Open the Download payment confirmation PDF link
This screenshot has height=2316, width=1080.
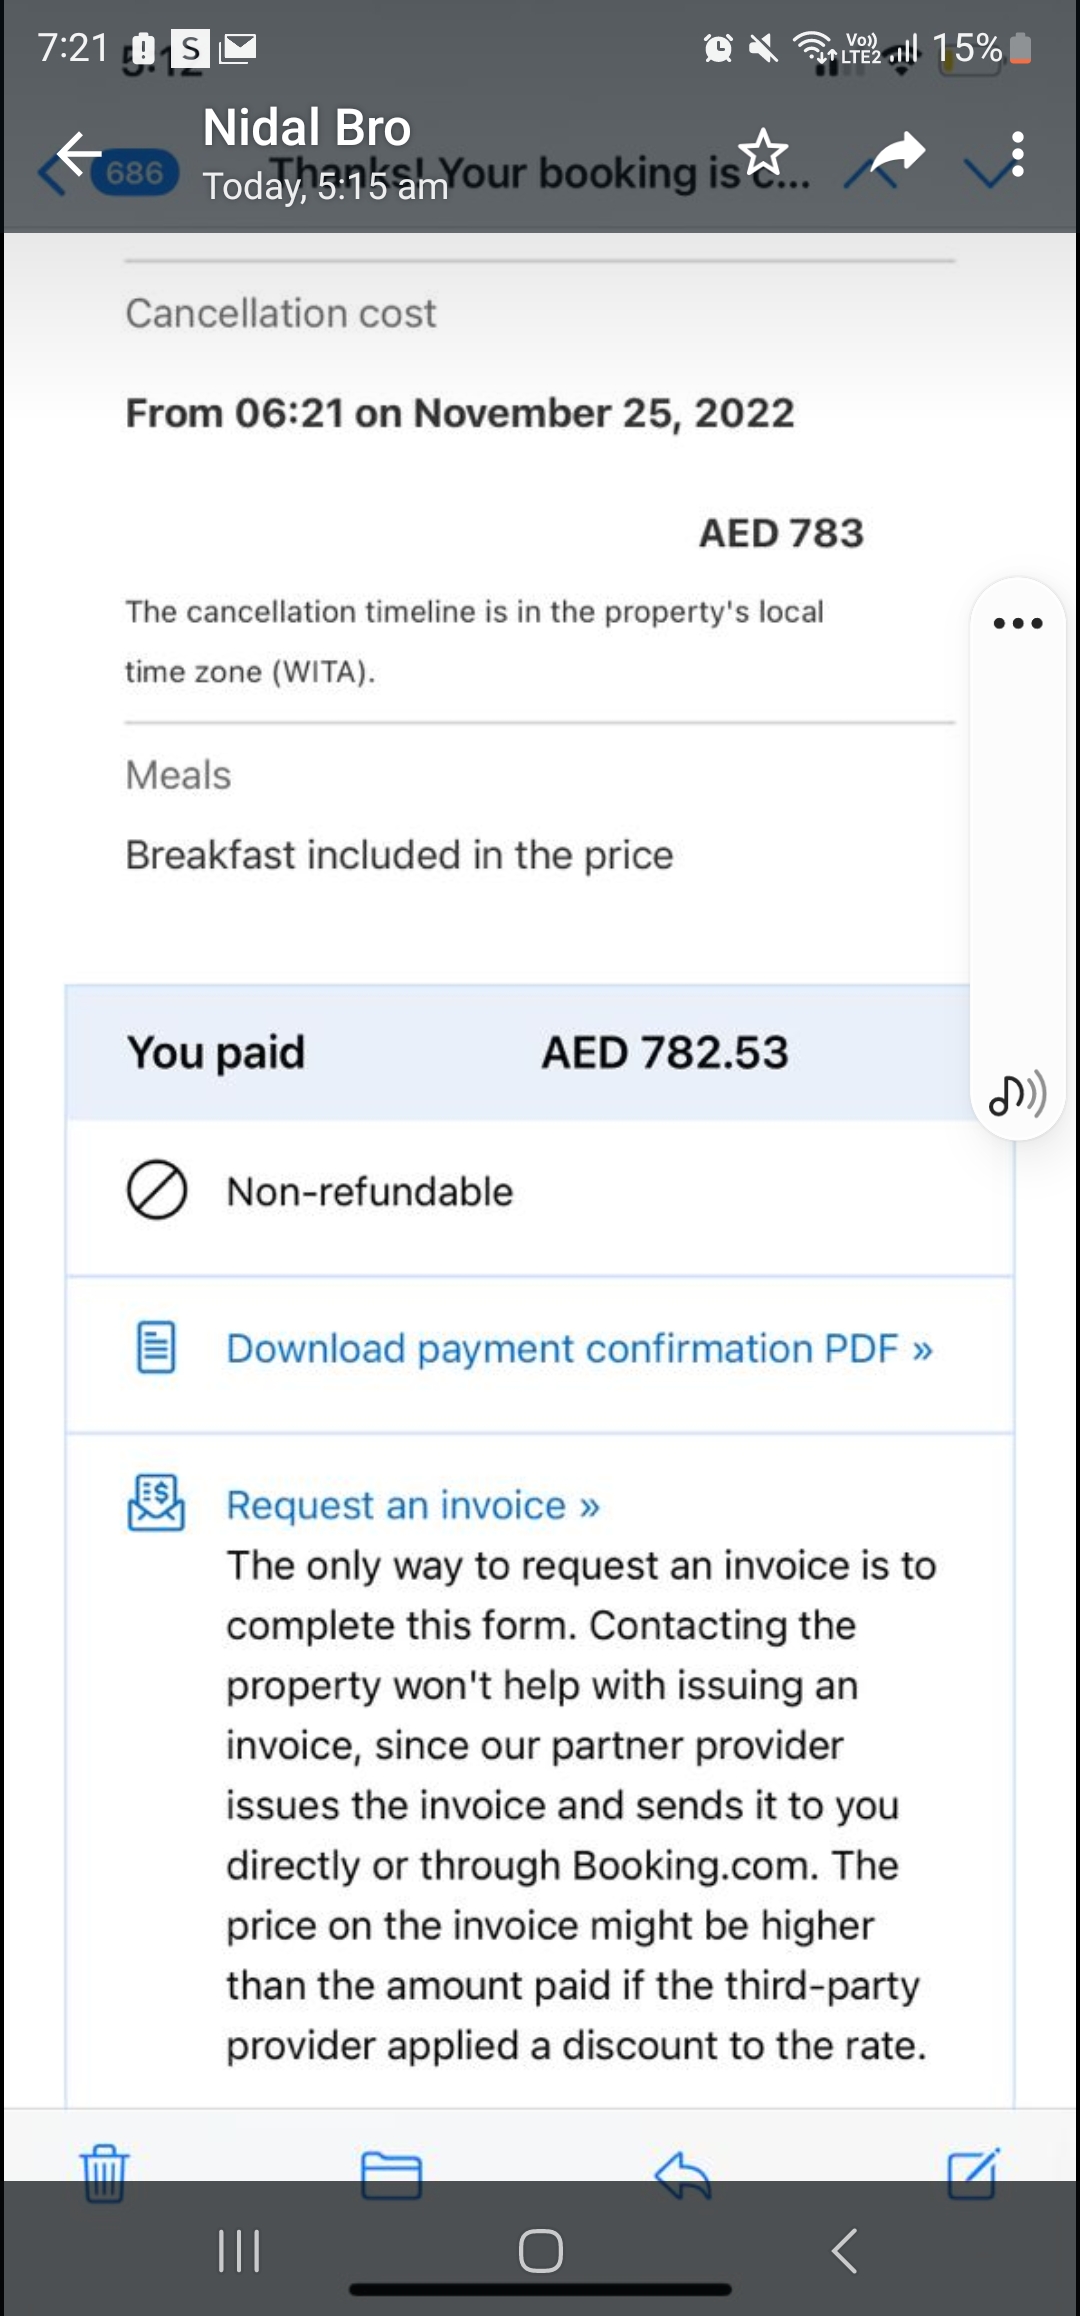pos(577,1349)
